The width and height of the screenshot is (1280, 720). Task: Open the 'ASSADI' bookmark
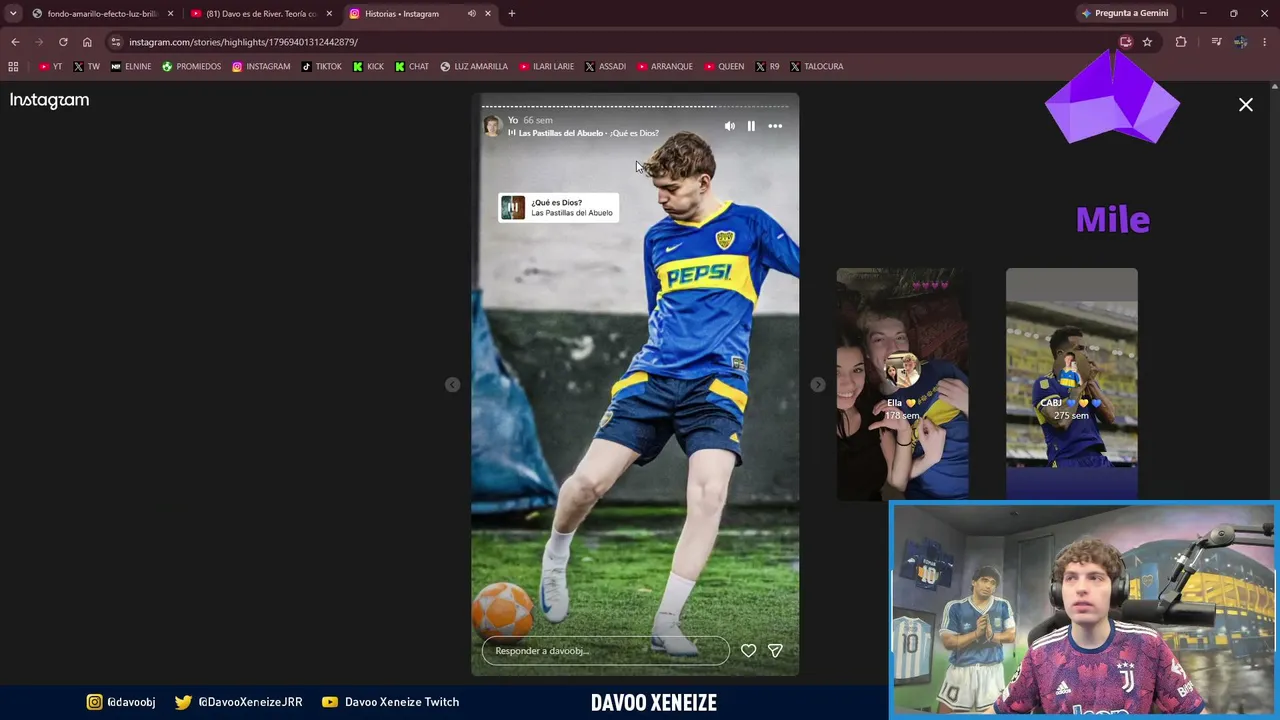(605, 67)
